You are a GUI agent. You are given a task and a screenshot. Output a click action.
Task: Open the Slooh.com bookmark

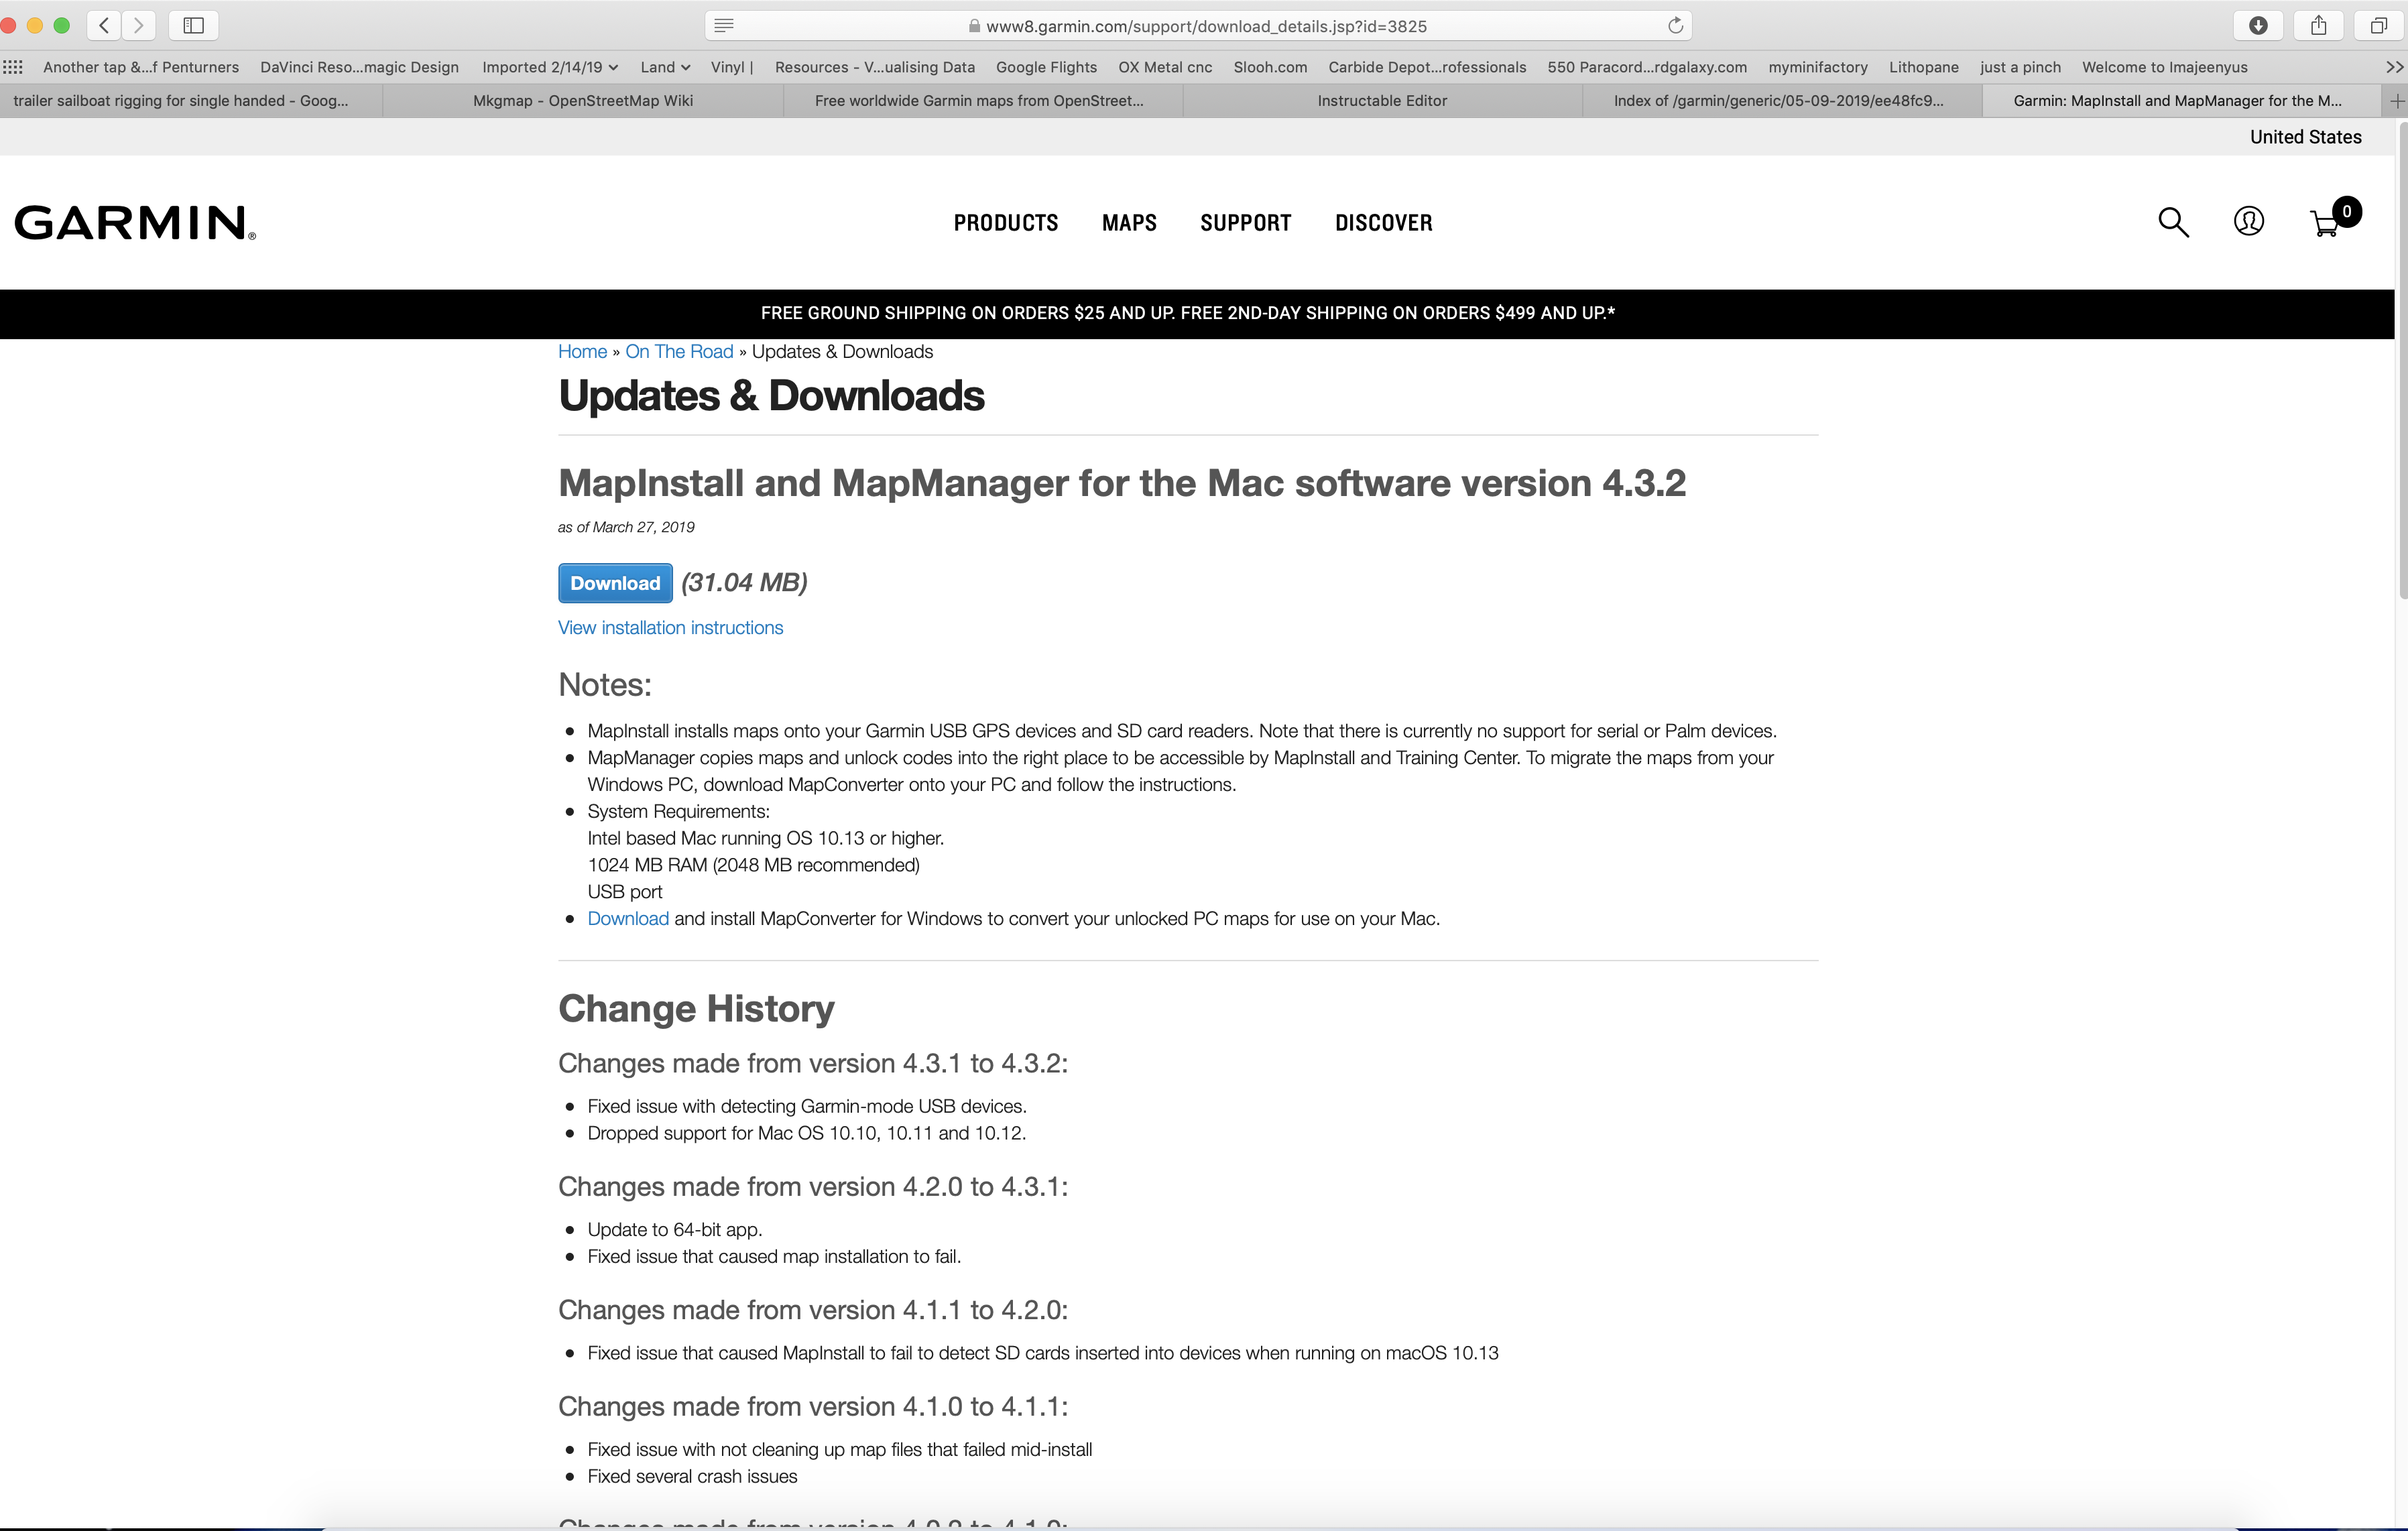1270,67
